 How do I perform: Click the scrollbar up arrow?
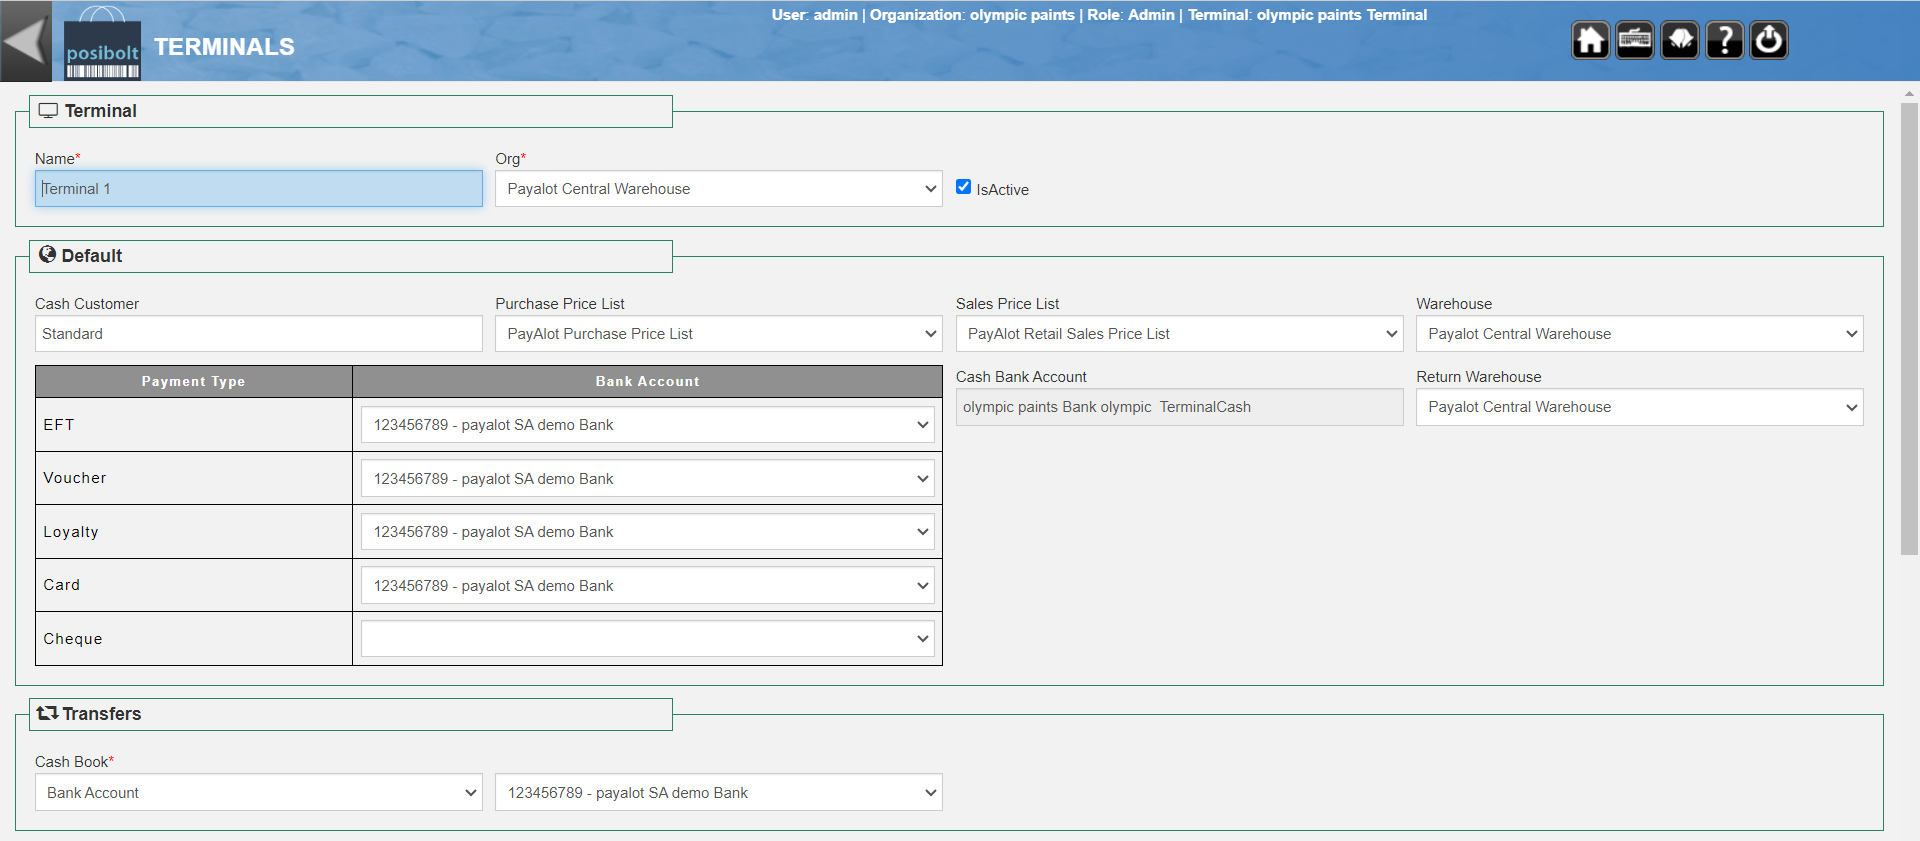[x=1909, y=93]
